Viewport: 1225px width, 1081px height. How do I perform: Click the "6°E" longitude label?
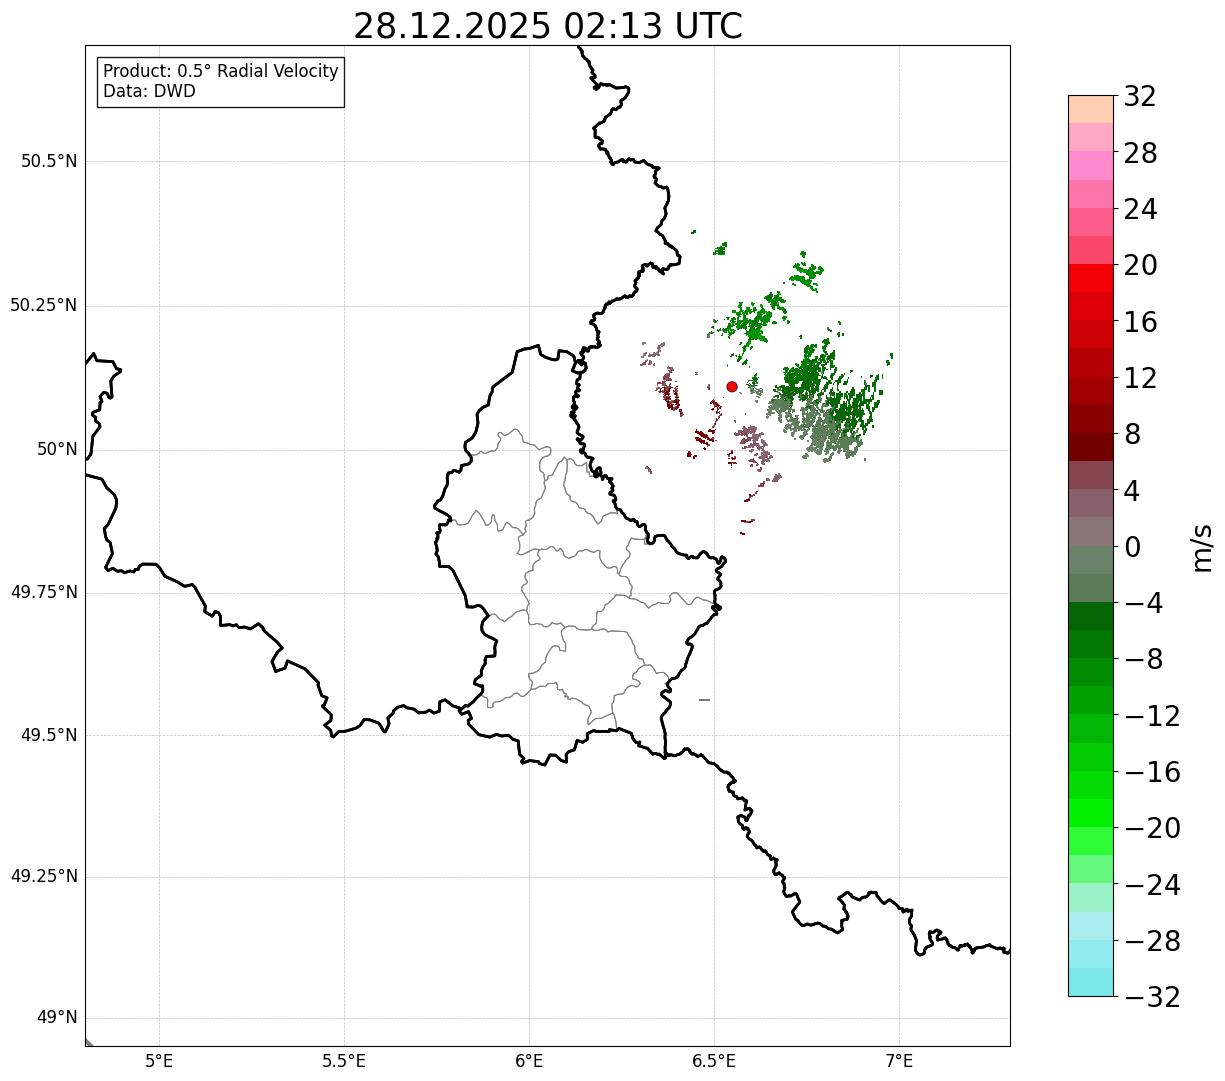click(529, 1061)
